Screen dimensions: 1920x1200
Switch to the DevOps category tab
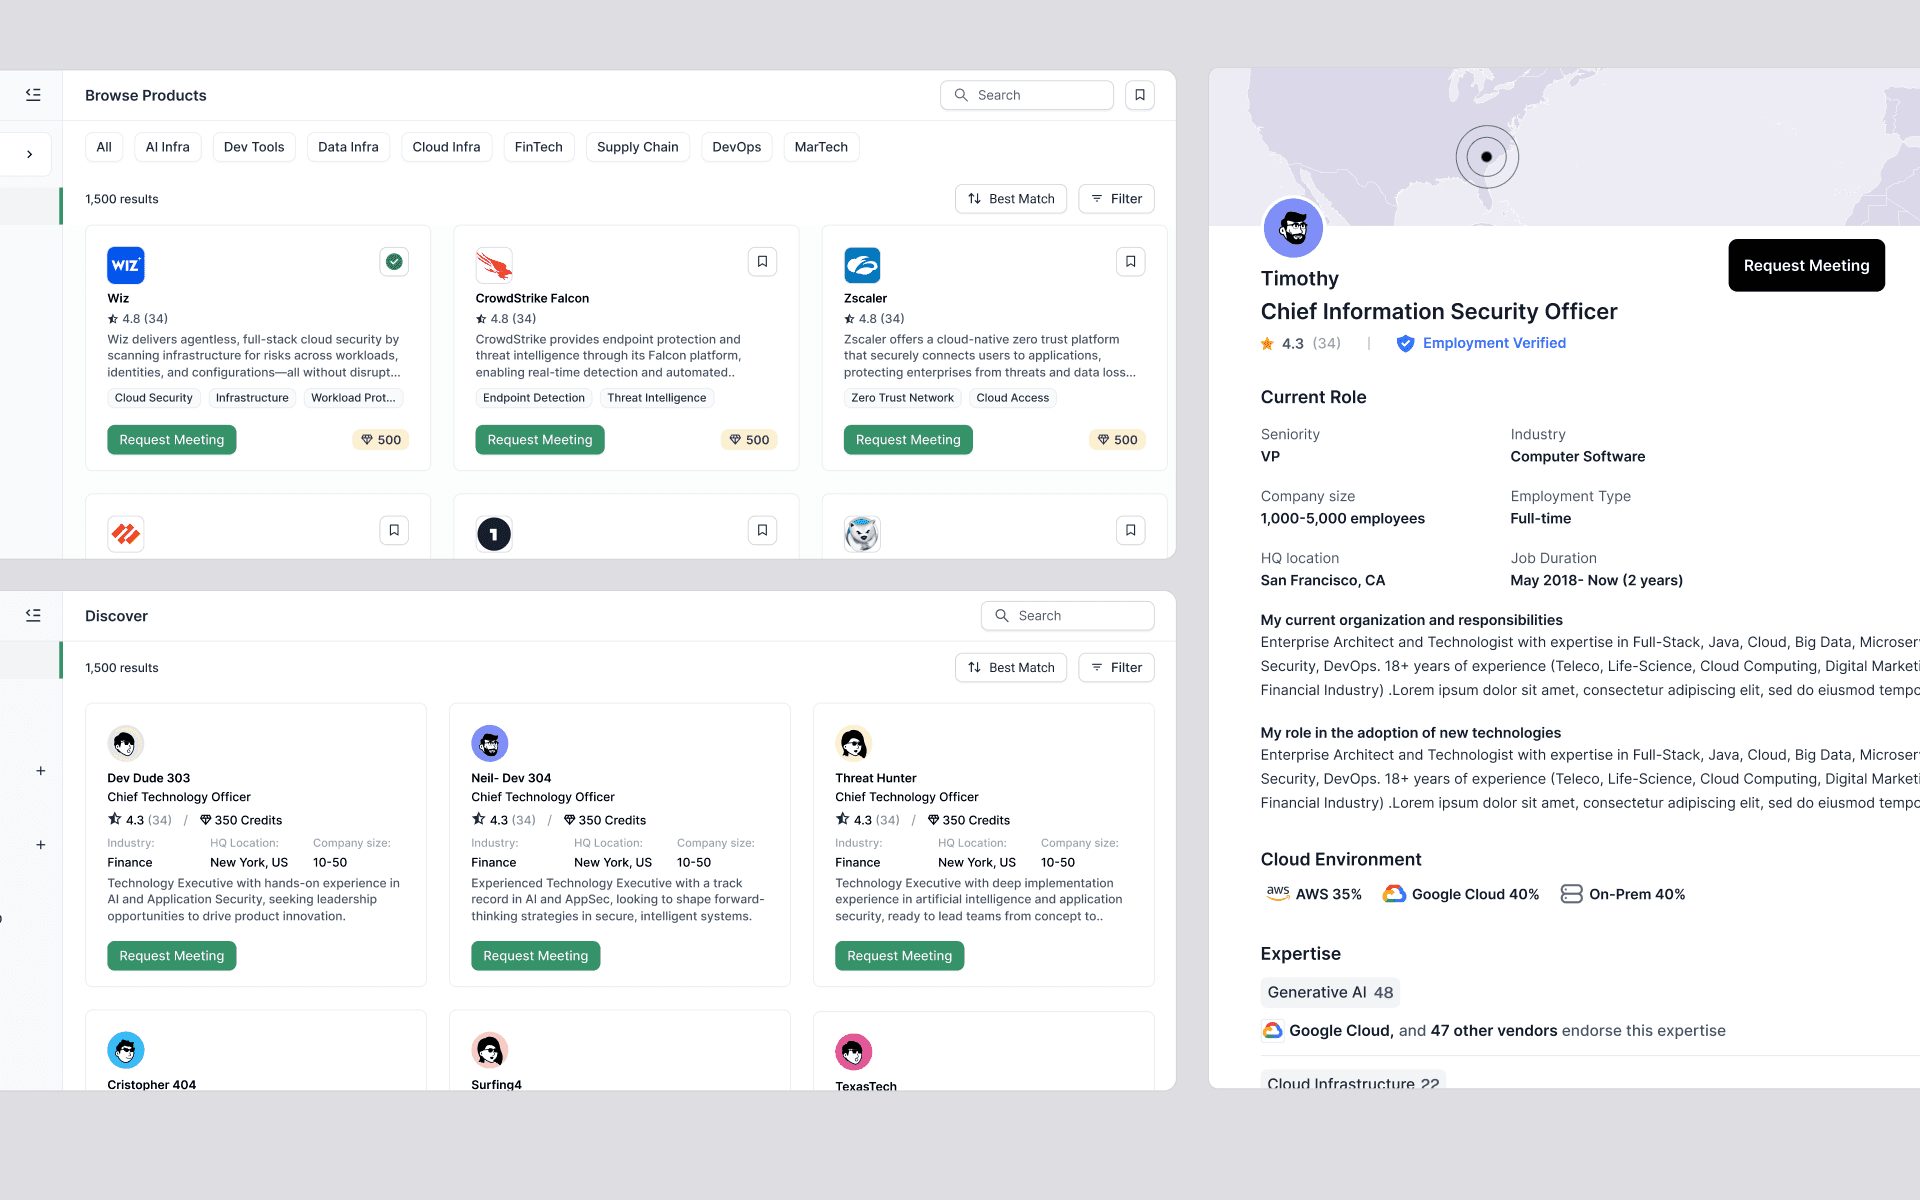[736, 147]
